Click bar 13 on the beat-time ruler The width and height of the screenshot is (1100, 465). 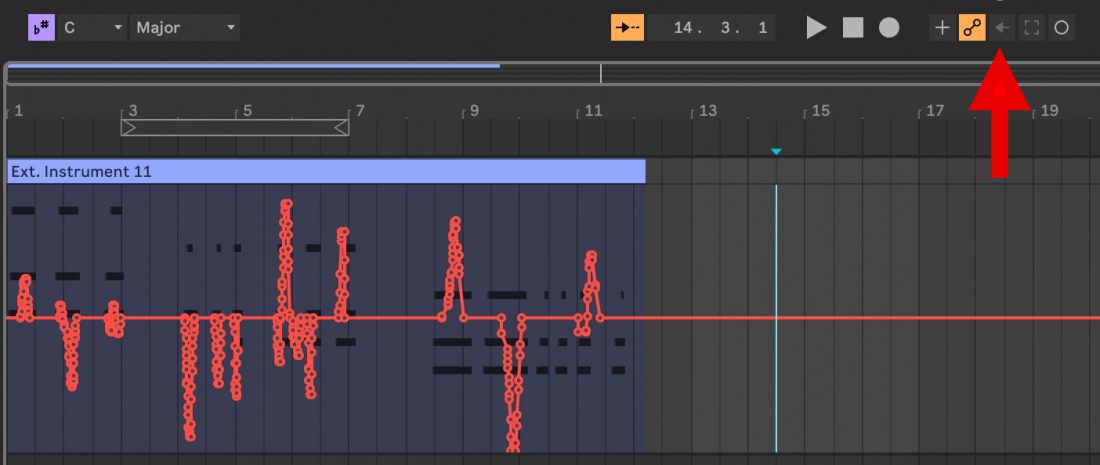pos(706,110)
